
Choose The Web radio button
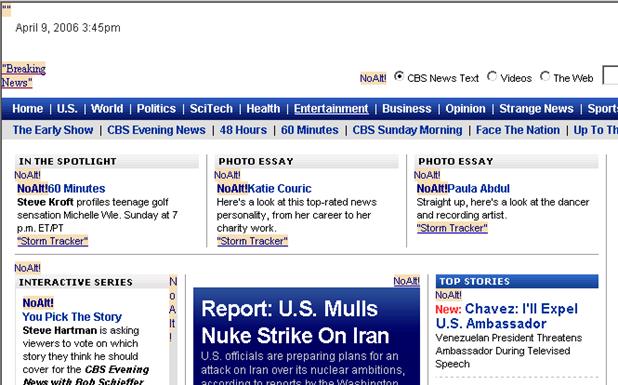coord(545,76)
